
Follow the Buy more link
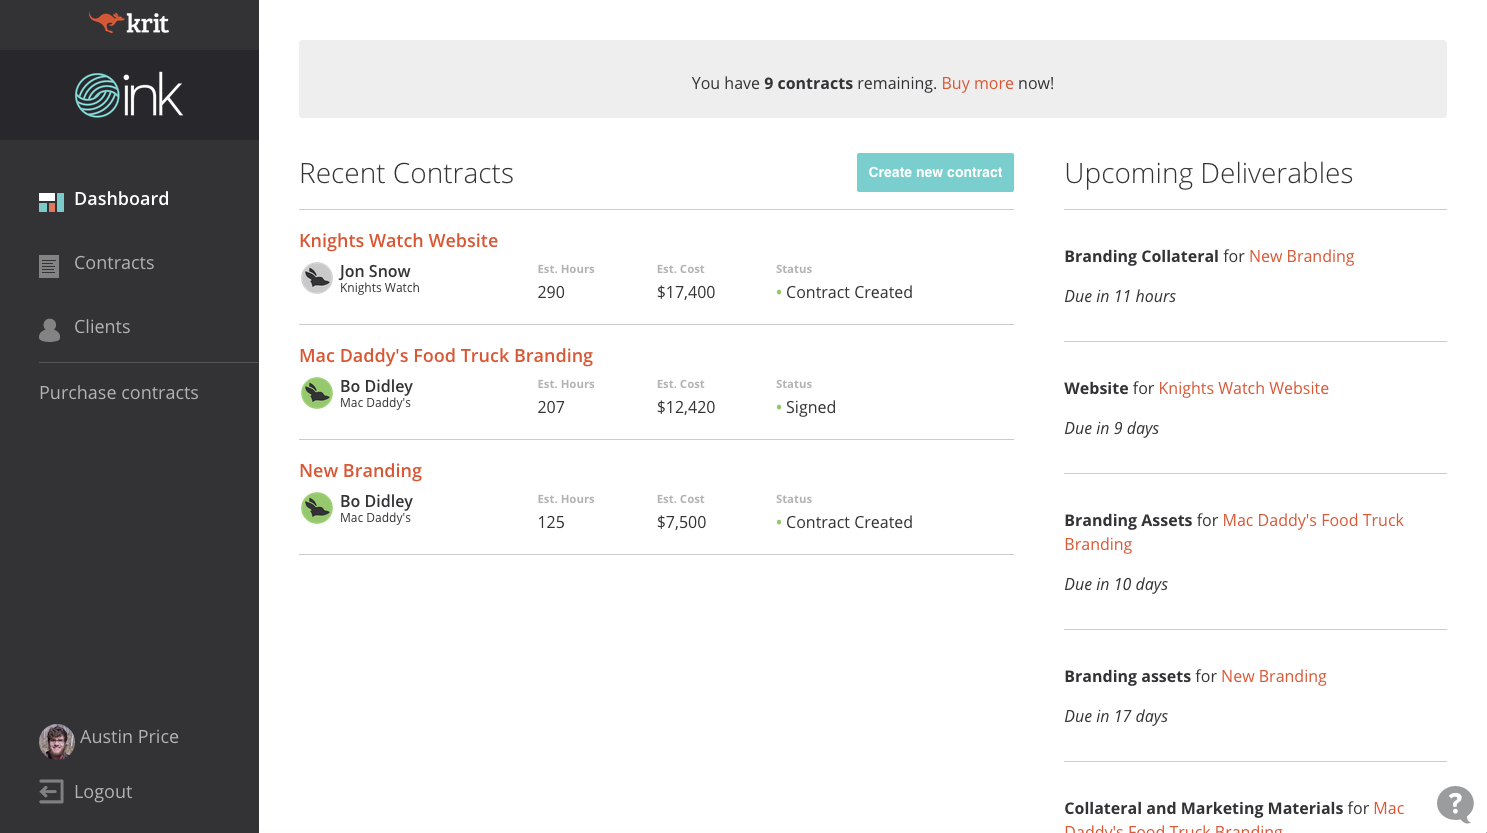(x=977, y=83)
